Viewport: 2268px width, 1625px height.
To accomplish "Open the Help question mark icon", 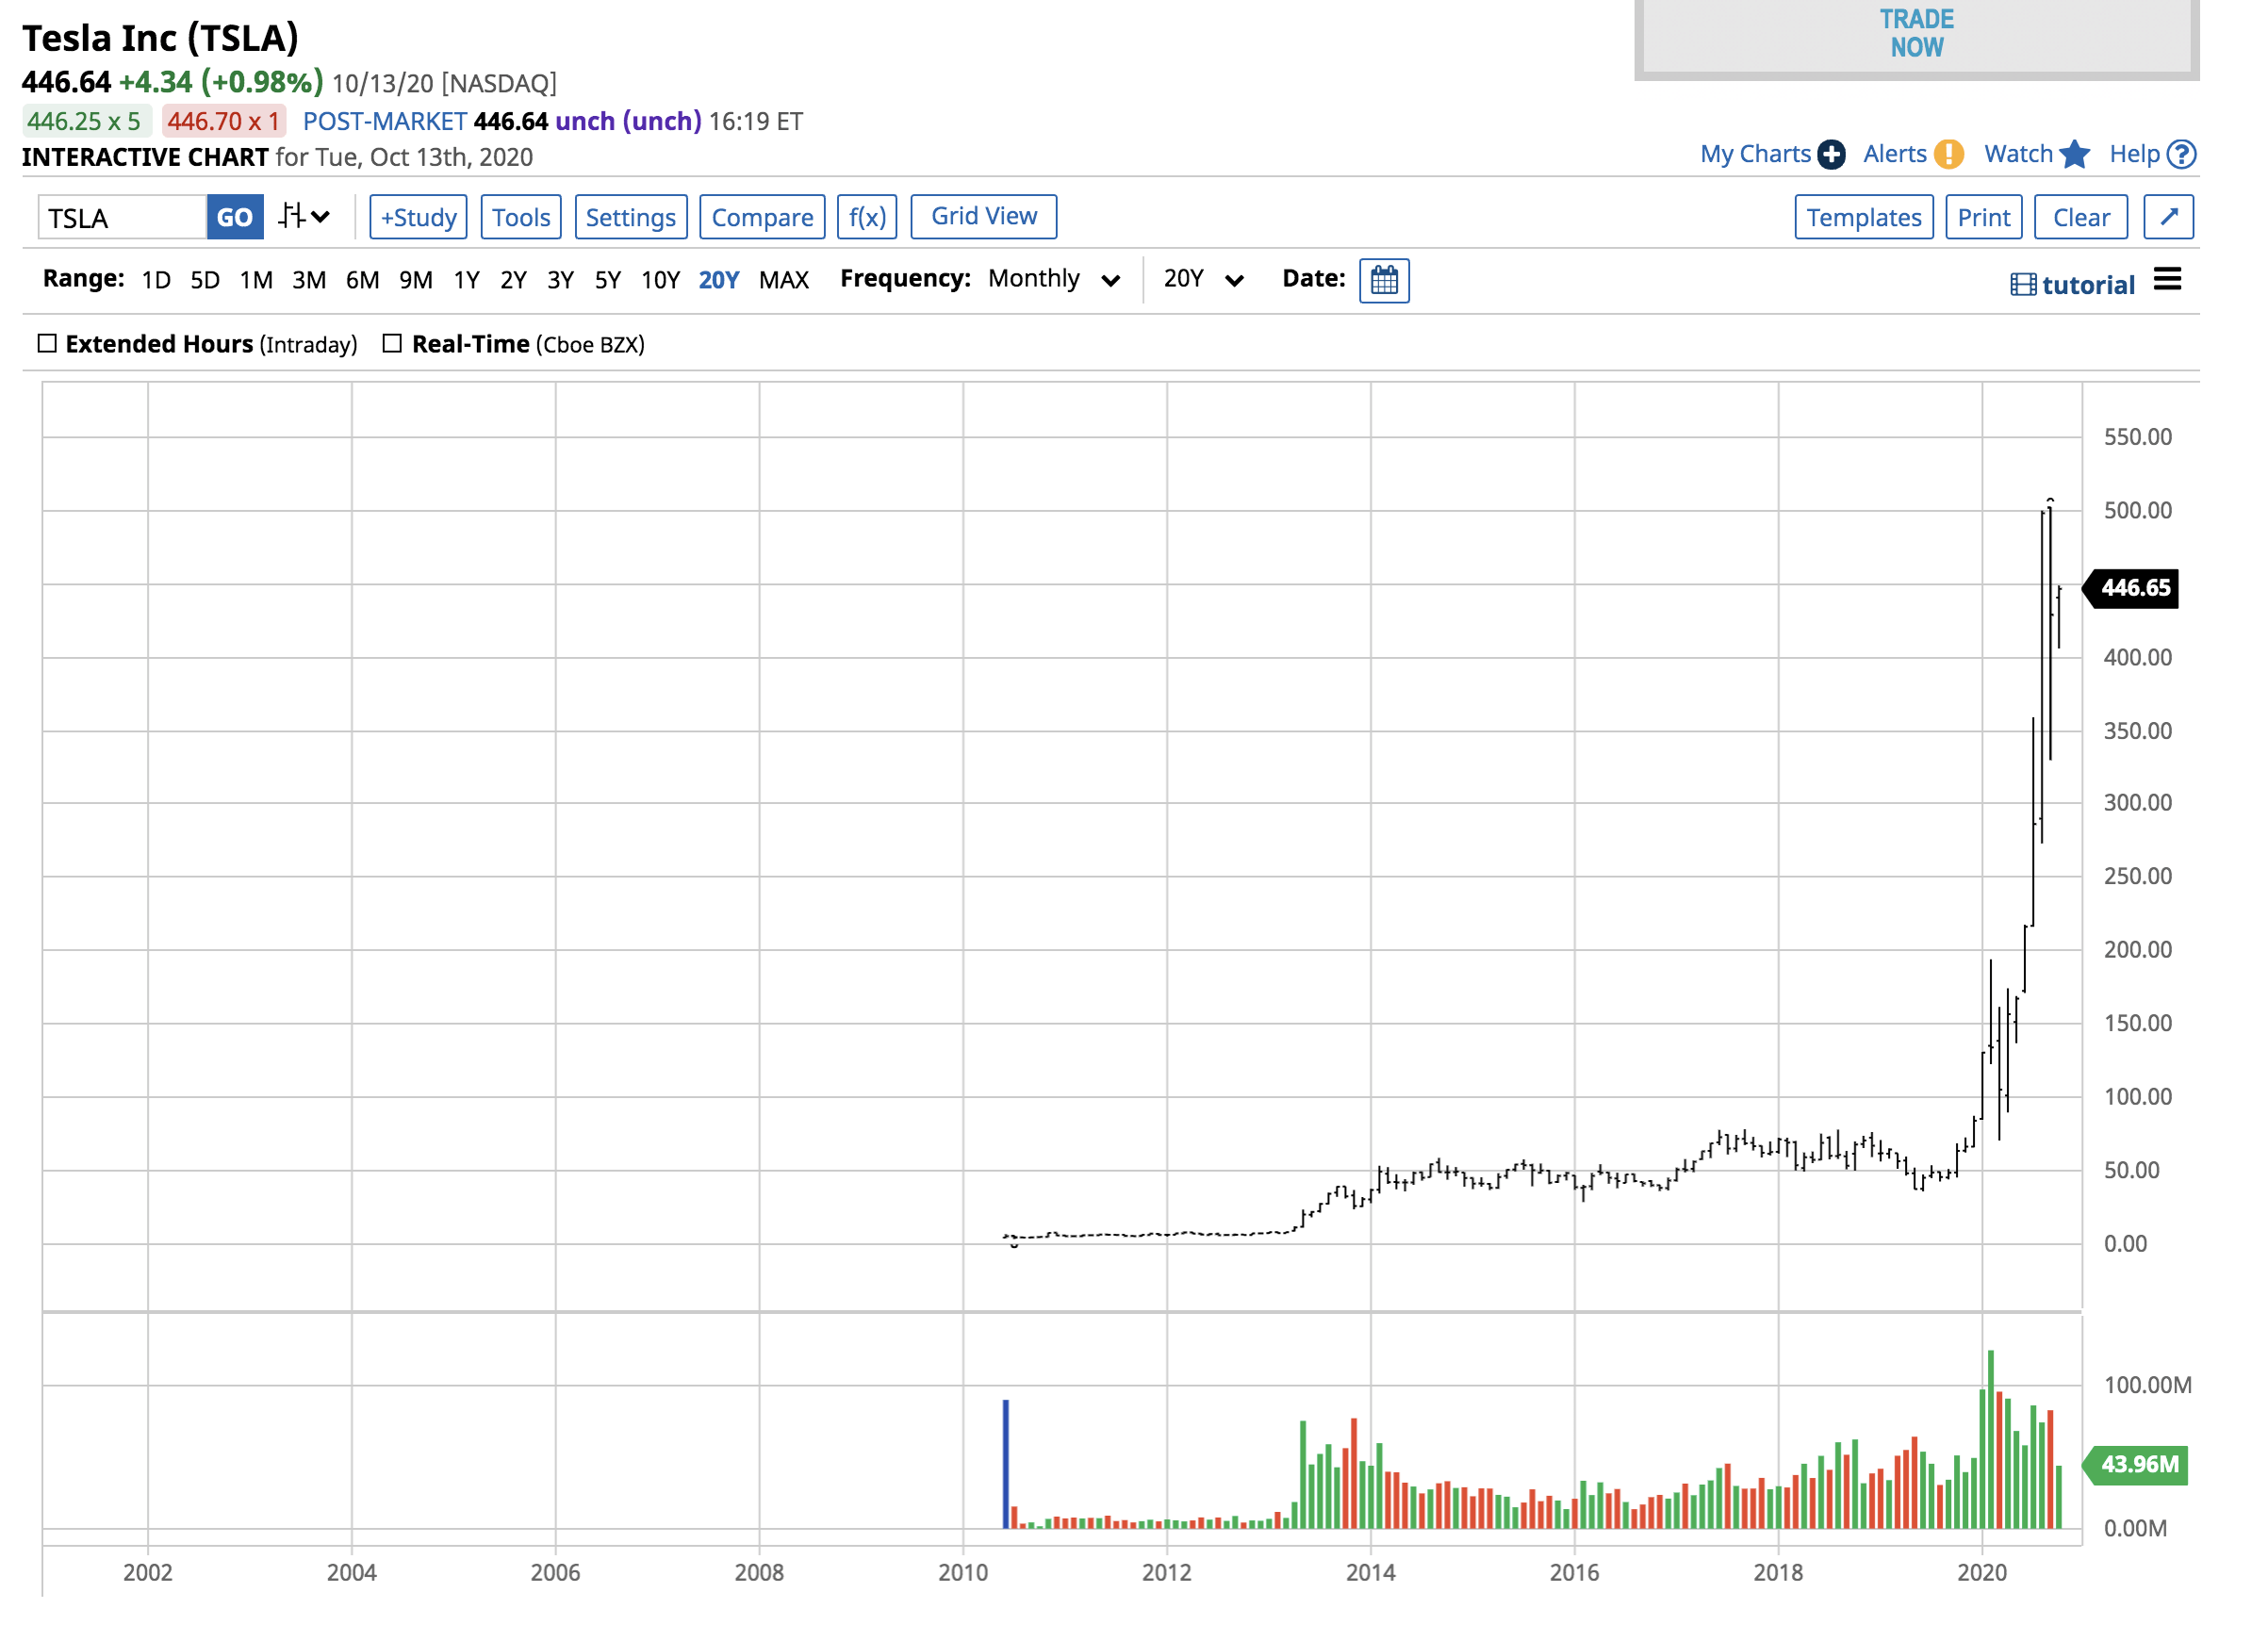I will click(x=2181, y=154).
